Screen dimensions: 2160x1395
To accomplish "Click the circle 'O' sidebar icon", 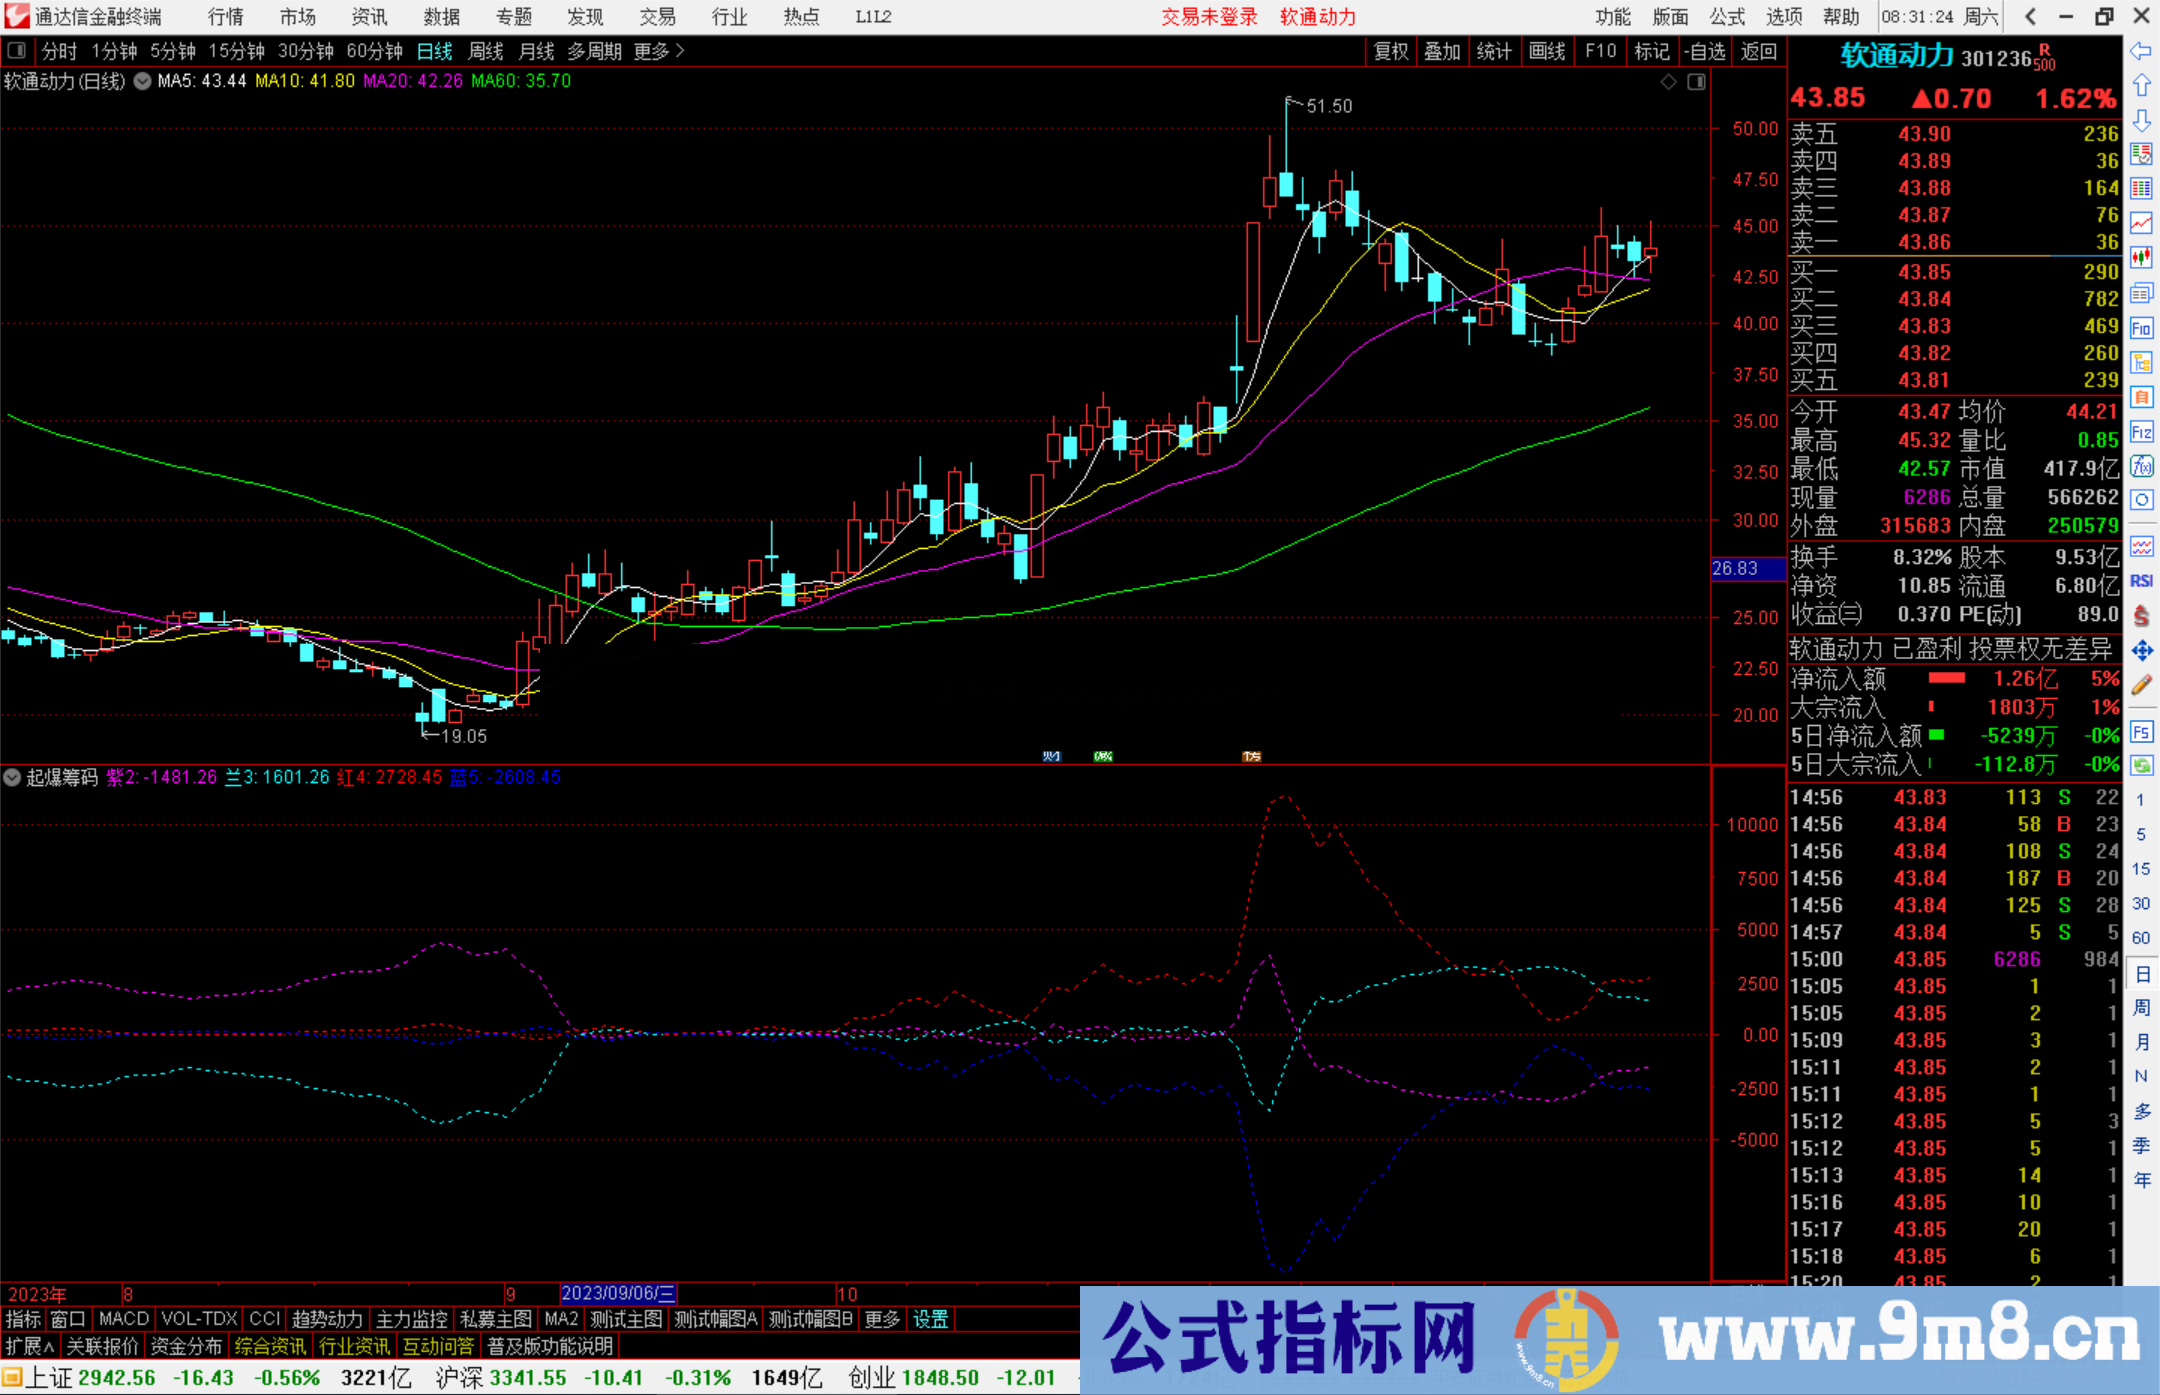I will click(2141, 501).
